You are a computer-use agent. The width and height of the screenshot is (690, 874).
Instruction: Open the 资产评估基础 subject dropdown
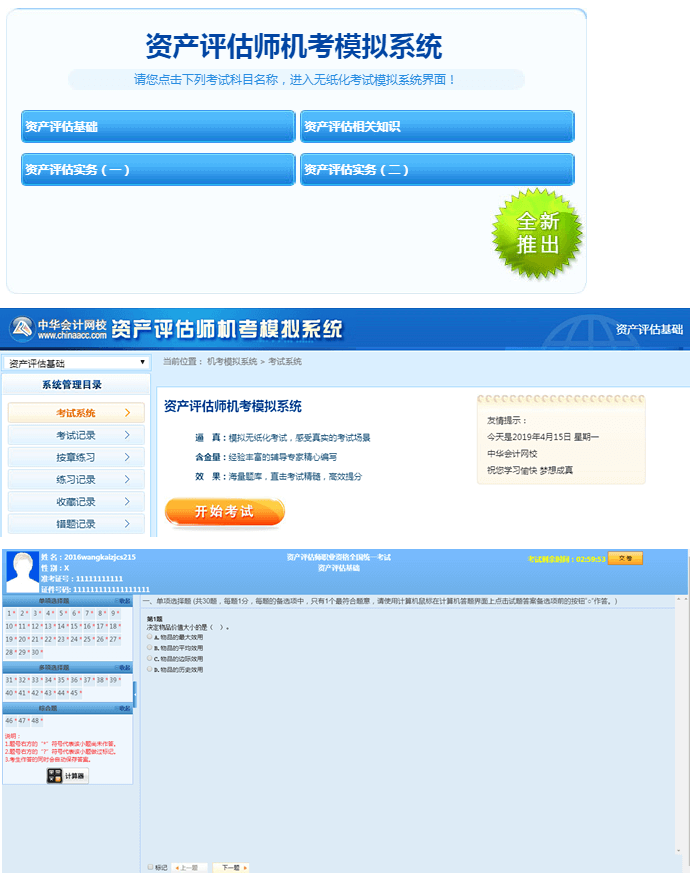click(76, 363)
